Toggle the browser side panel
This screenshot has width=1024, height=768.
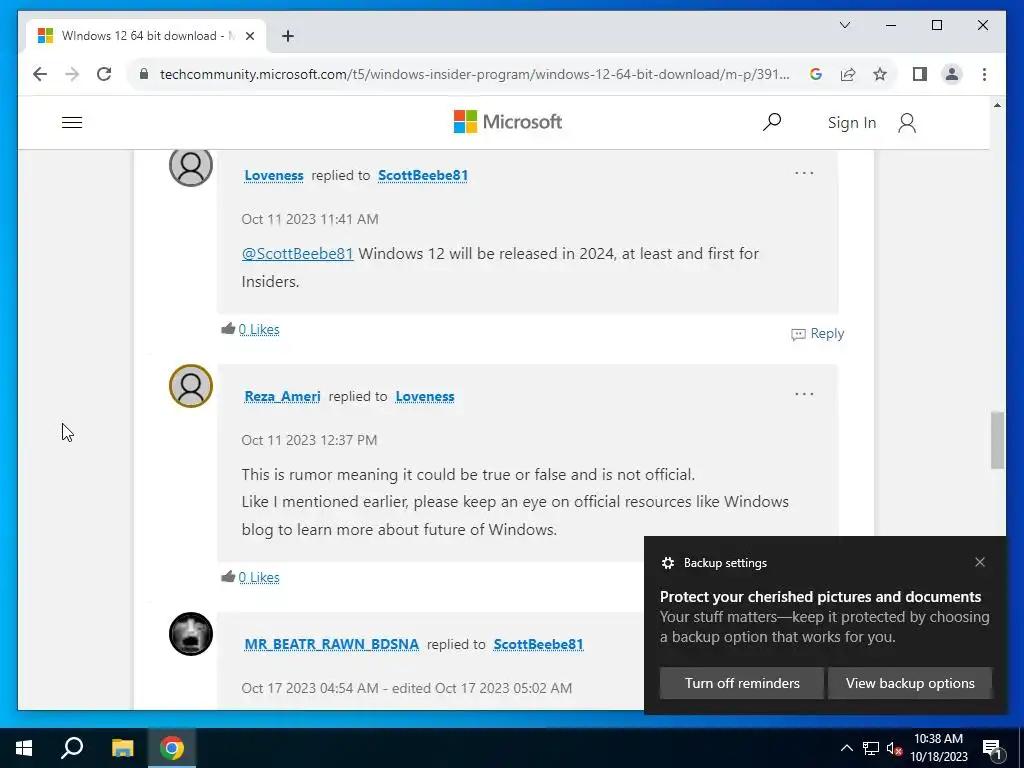pyautogui.click(x=920, y=74)
